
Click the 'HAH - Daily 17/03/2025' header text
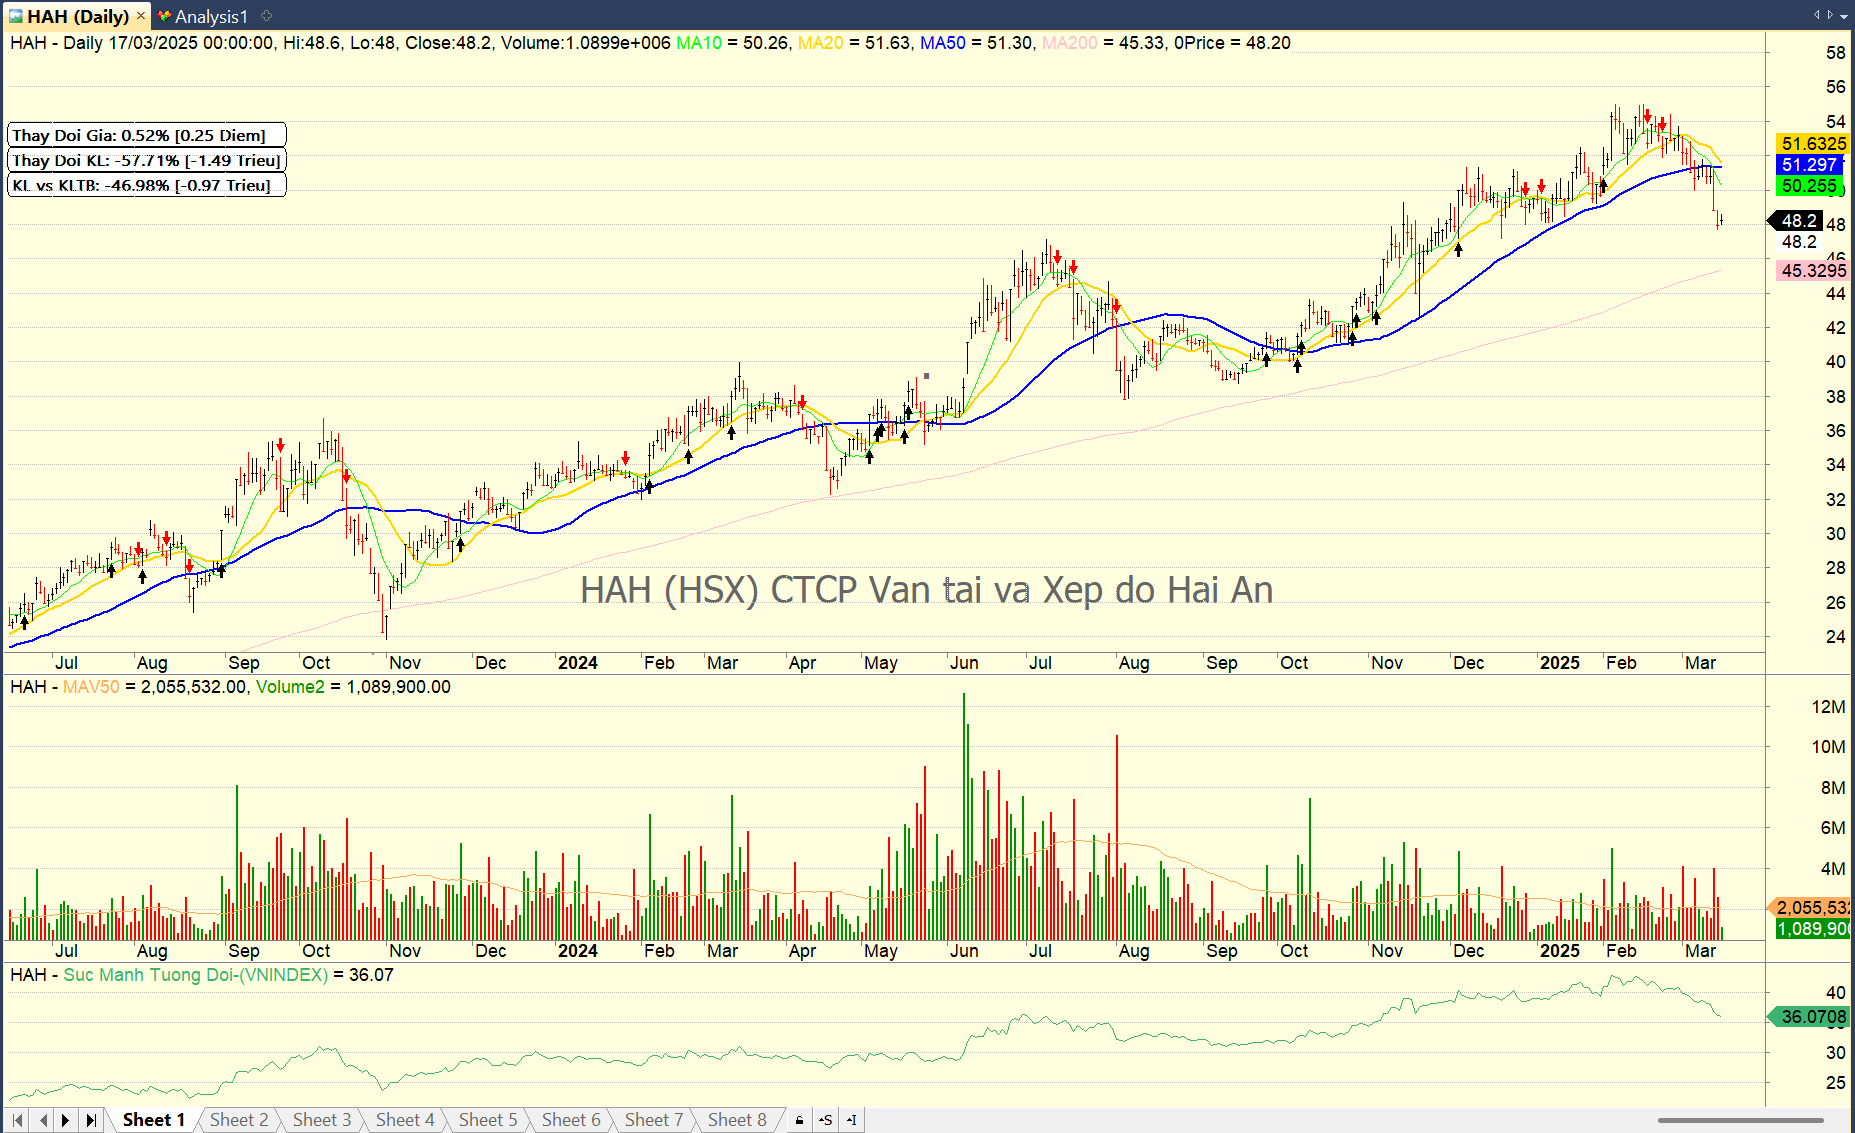(104, 43)
